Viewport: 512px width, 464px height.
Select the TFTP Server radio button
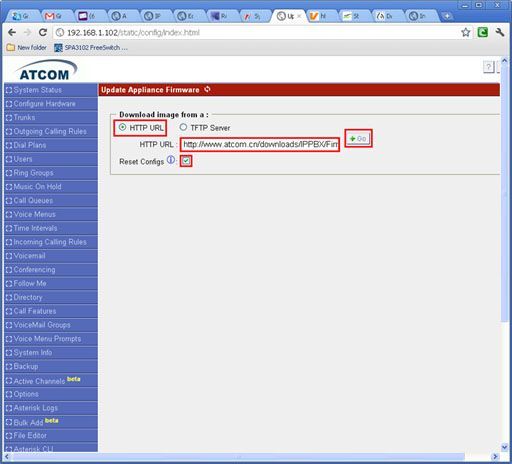[x=183, y=127]
